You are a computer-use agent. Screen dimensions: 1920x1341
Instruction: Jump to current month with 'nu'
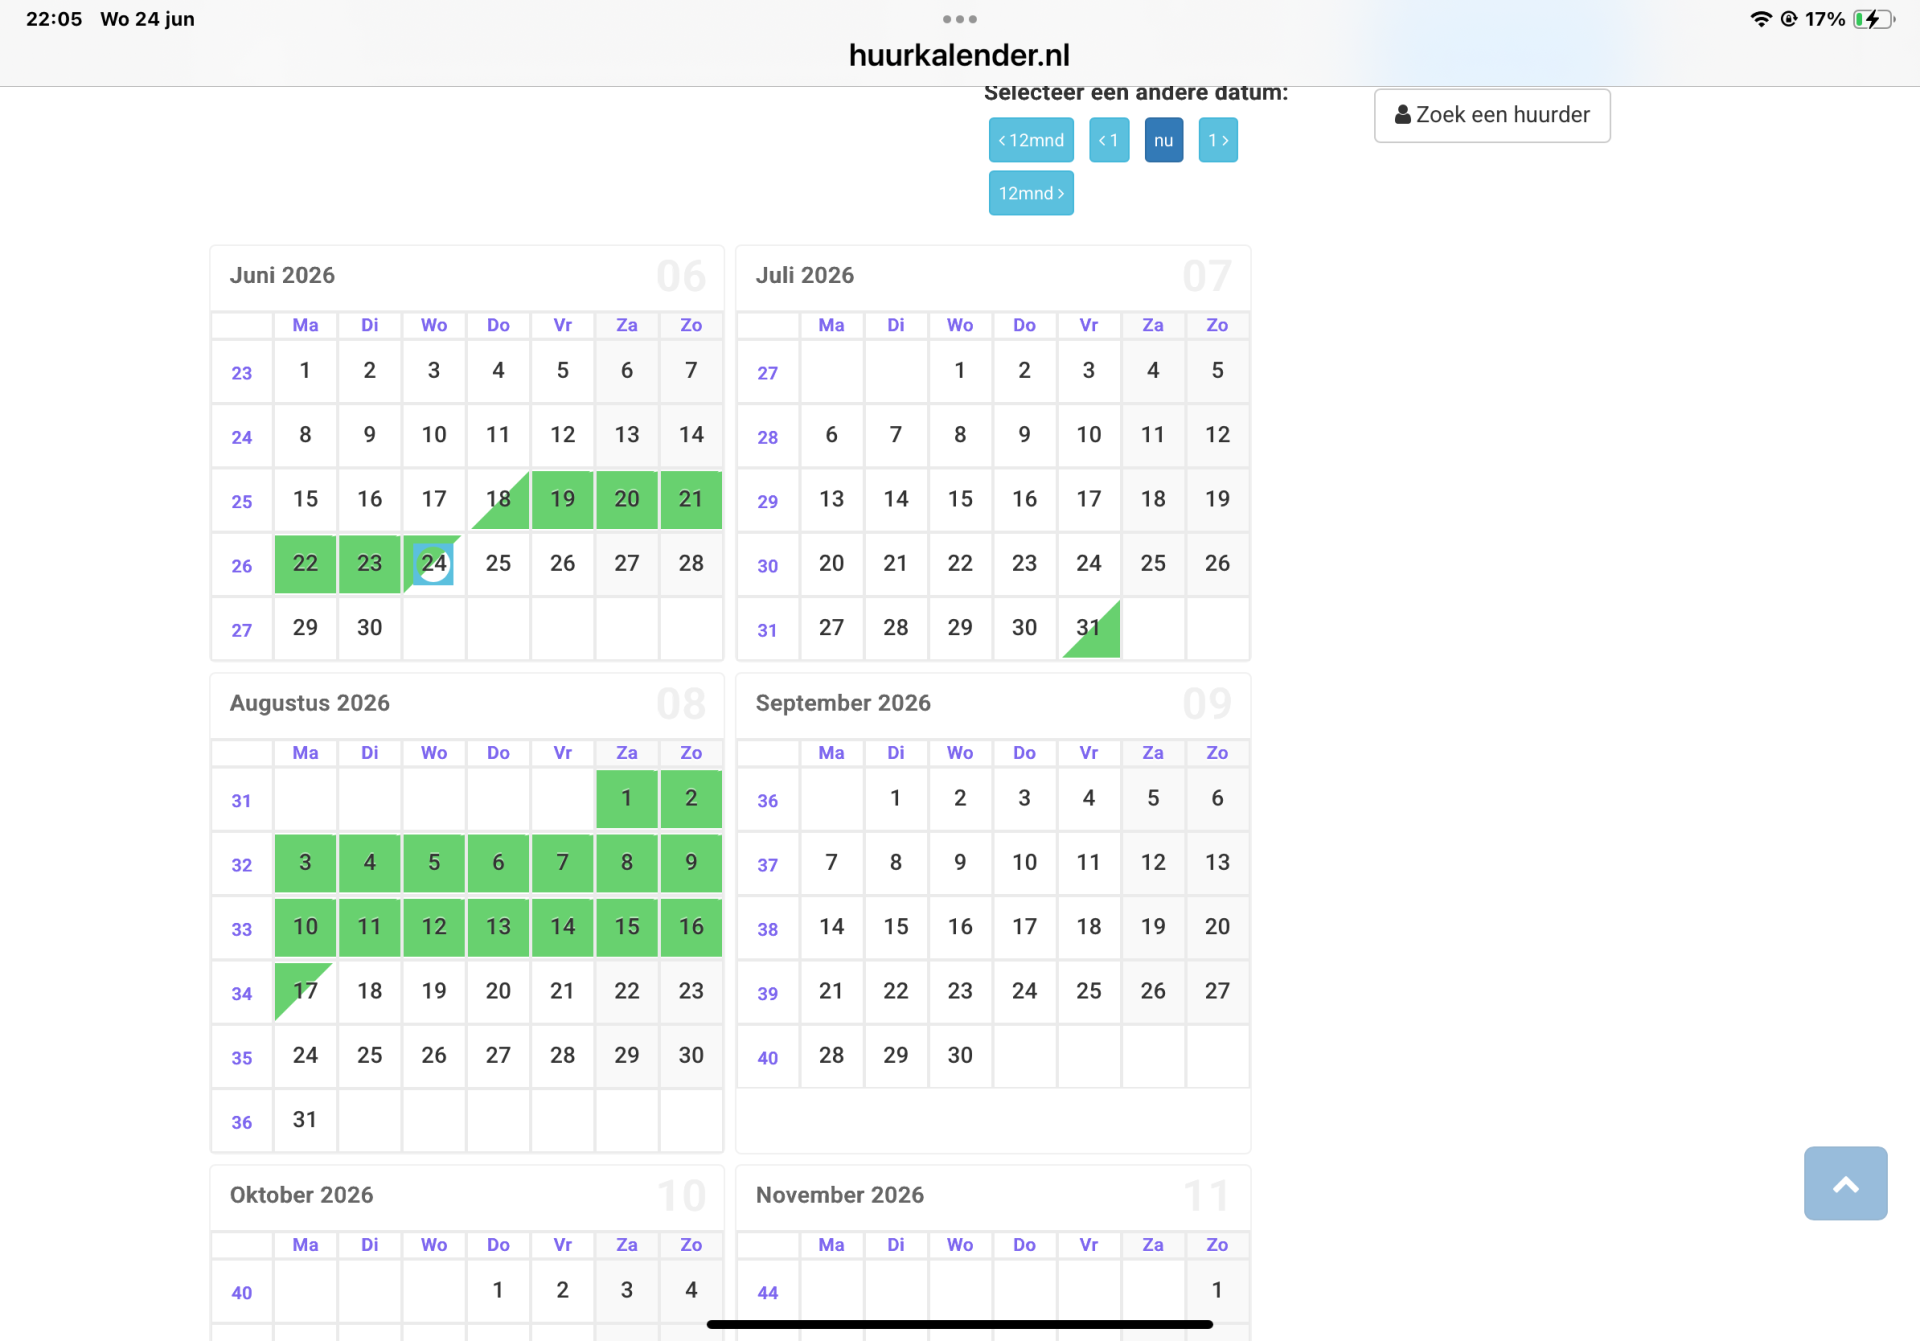coord(1164,140)
